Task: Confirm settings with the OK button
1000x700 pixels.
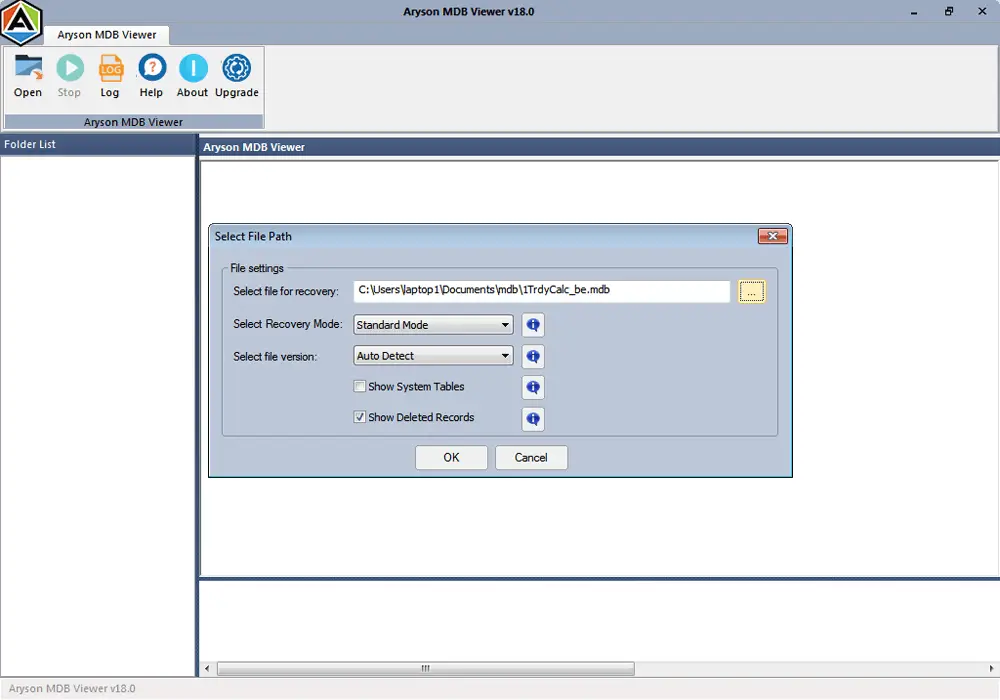Action: 451,457
